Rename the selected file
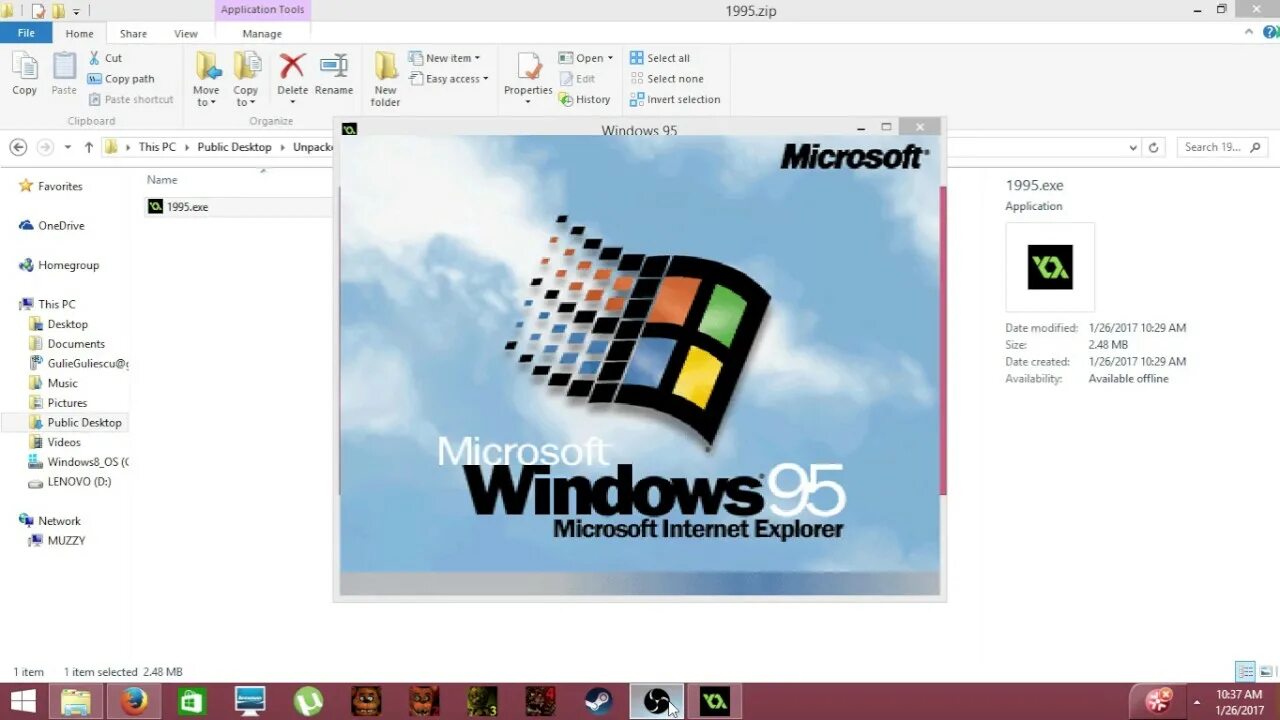The height and width of the screenshot is (720, 1280). coord(334,74)
